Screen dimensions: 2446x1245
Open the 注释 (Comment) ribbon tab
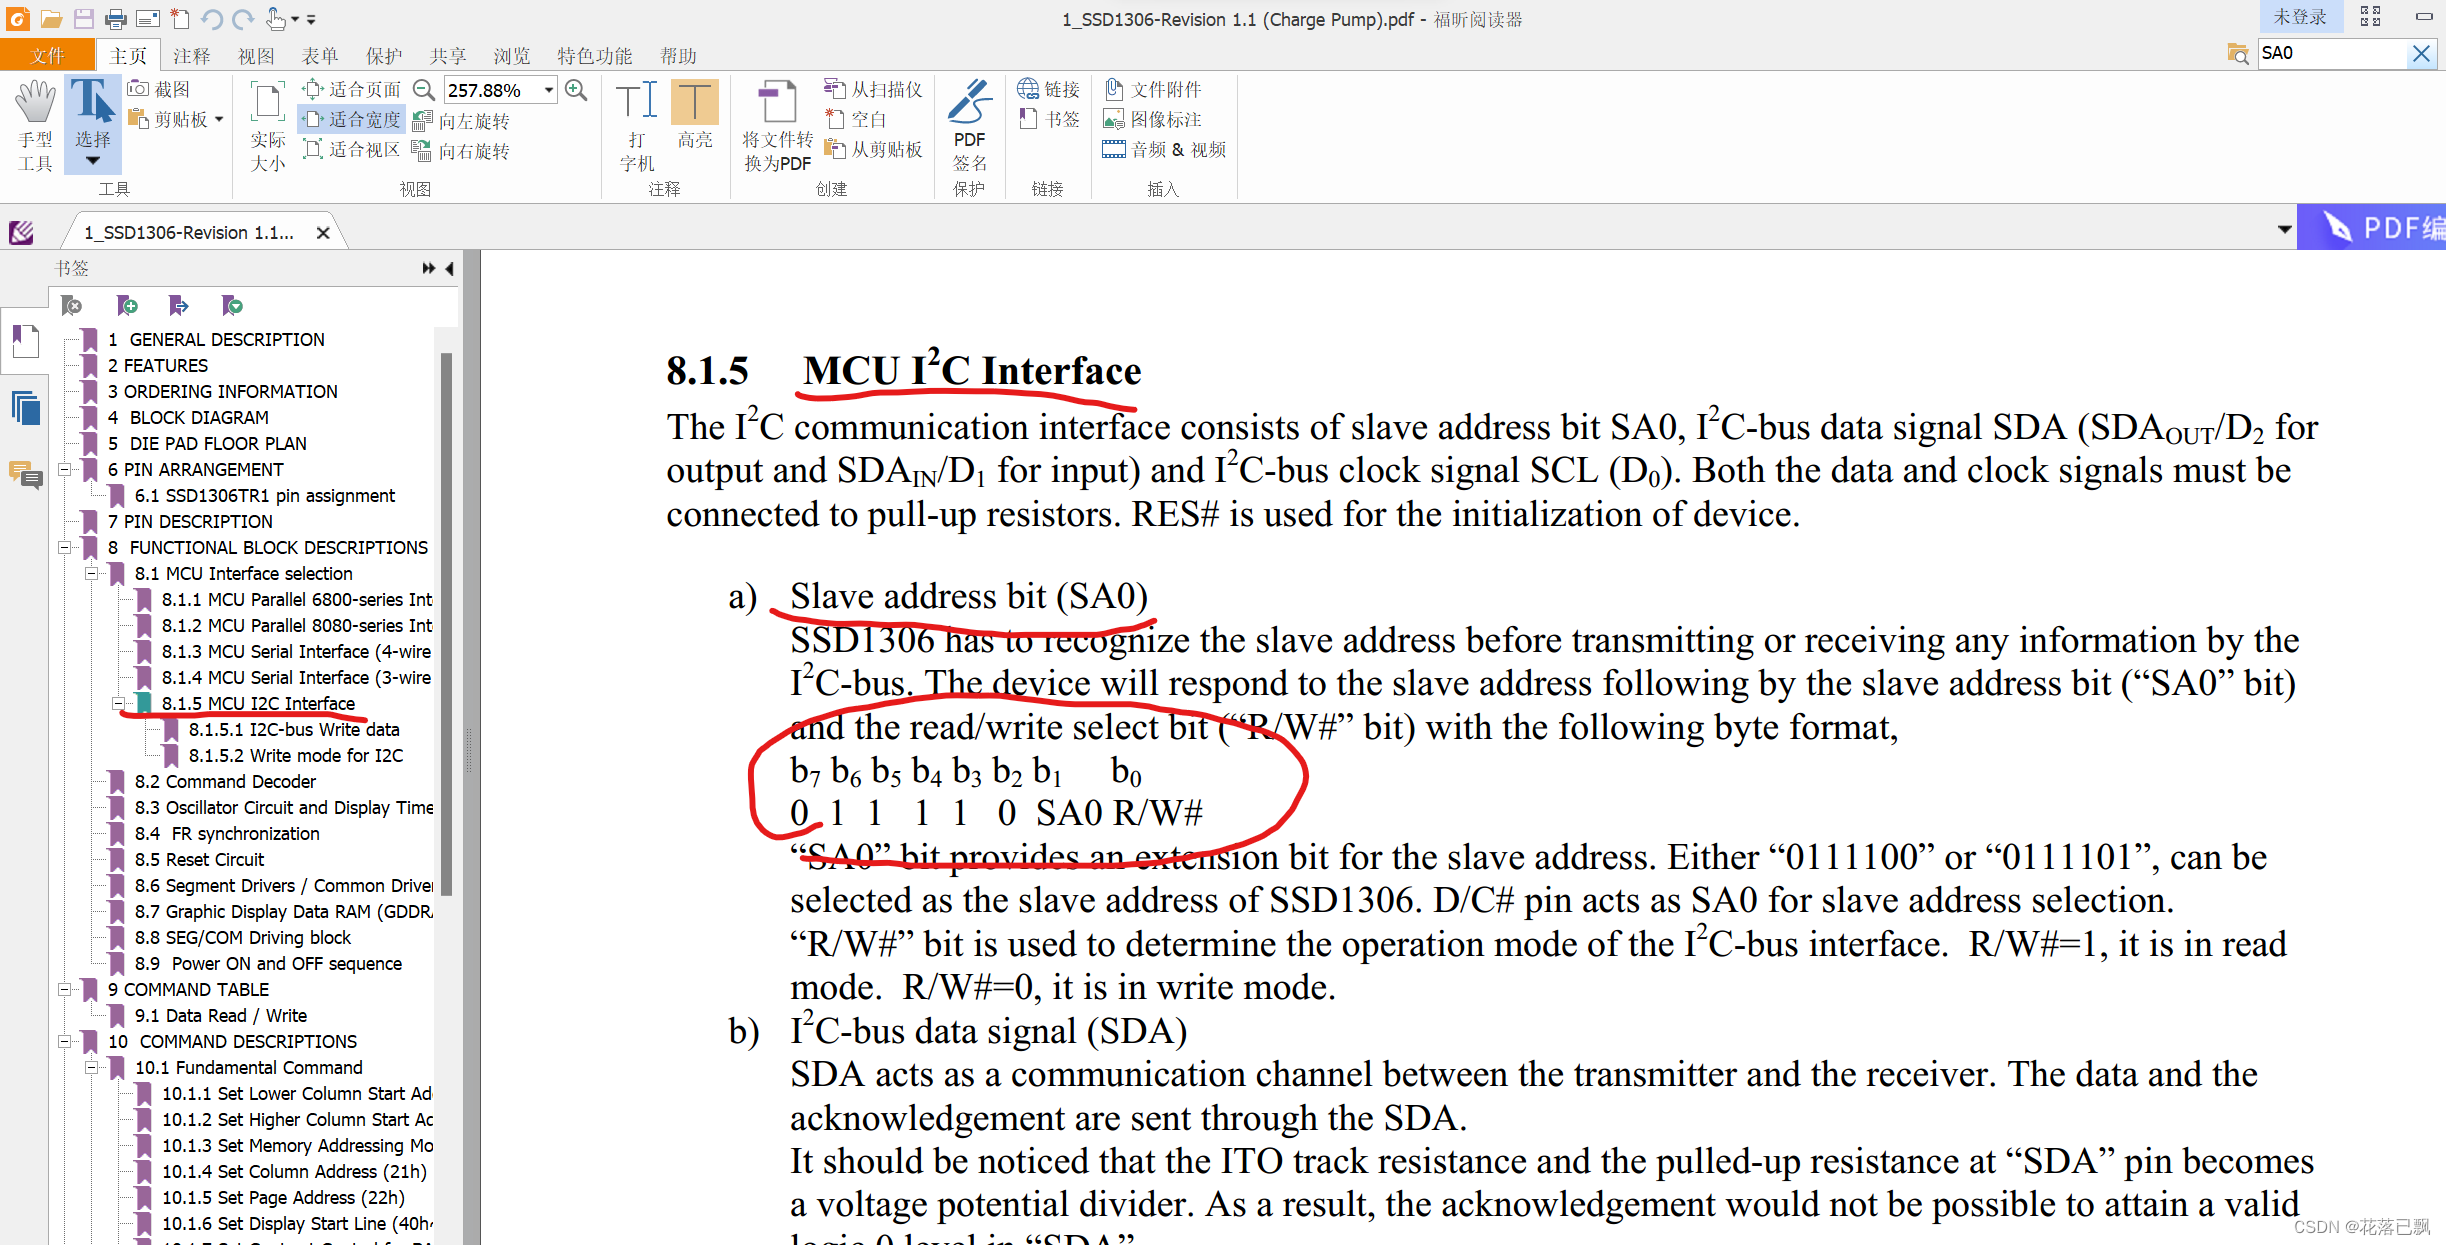[x=191, y=56]
